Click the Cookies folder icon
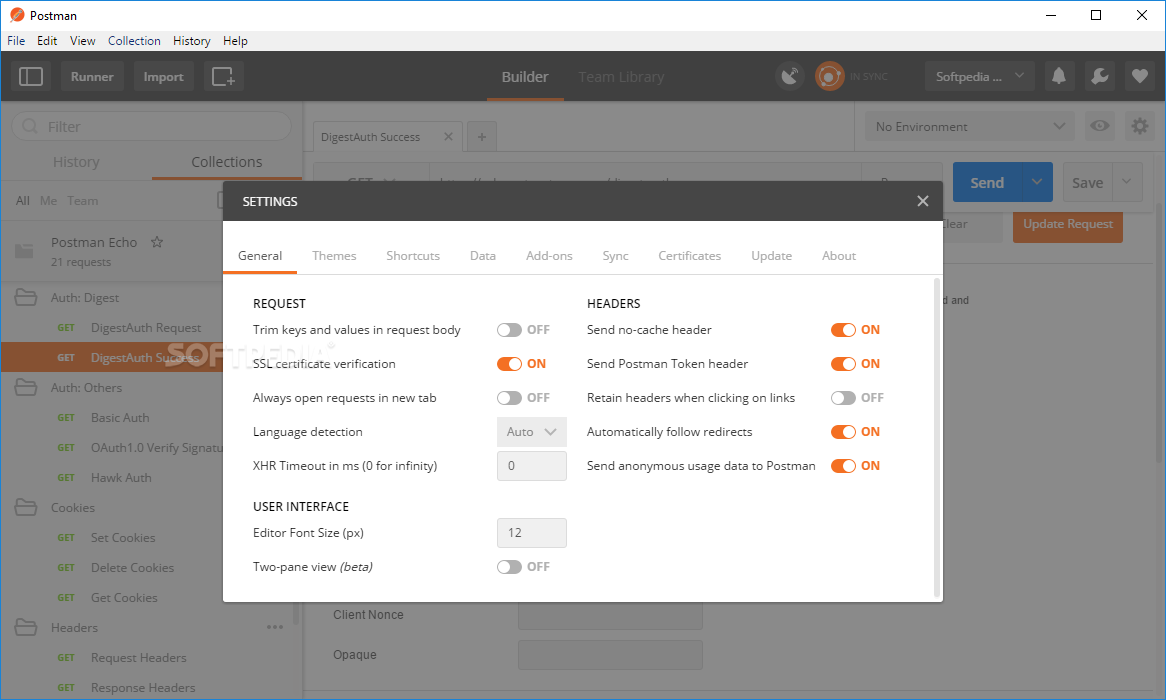Viewport: 1166px width, 700px height. pyautogui.click(x=26, y=507)
